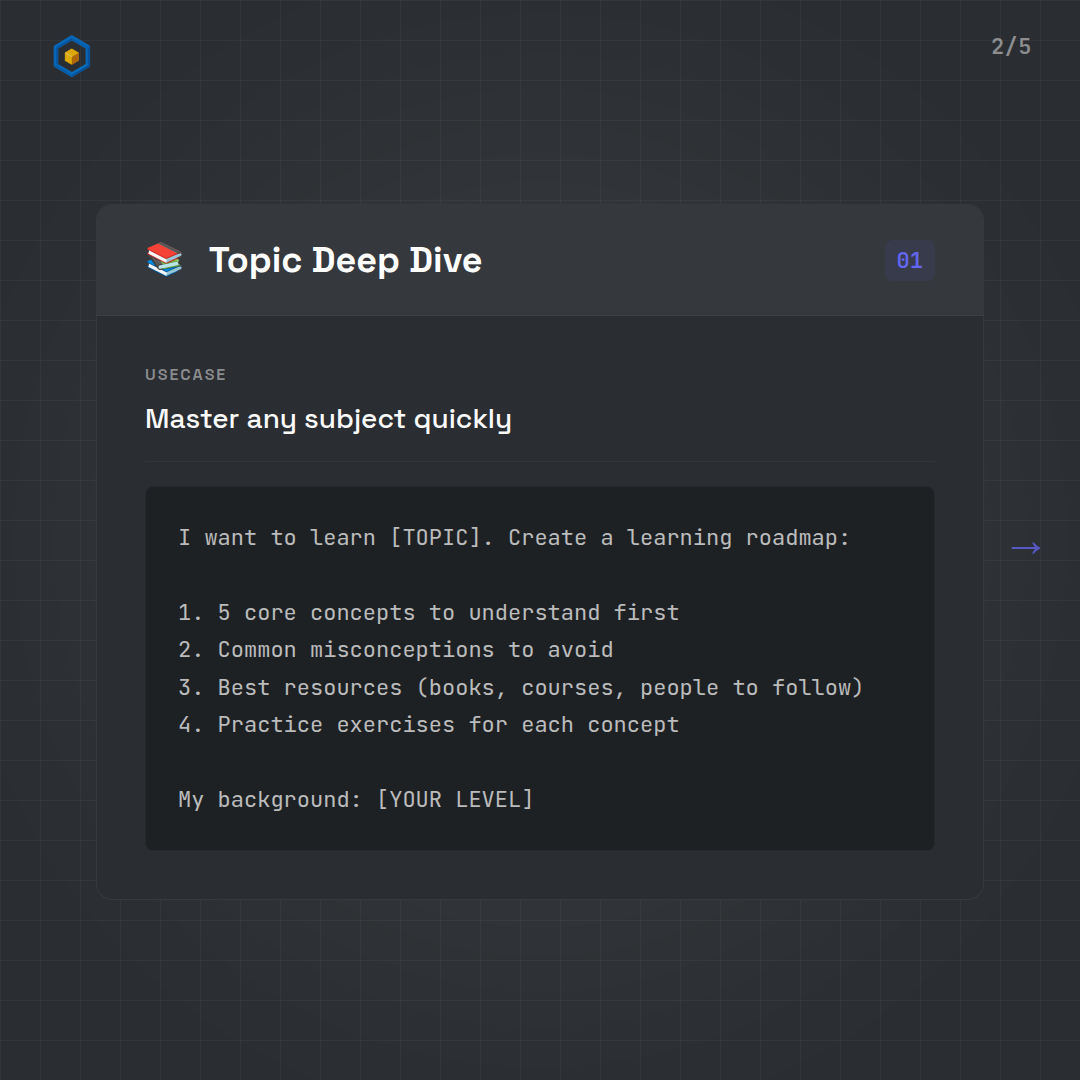Screen dimensions: 1080x1080
Task: Click the [YOUR LEVEL] placeholder
Action: (x=455, y=800)
